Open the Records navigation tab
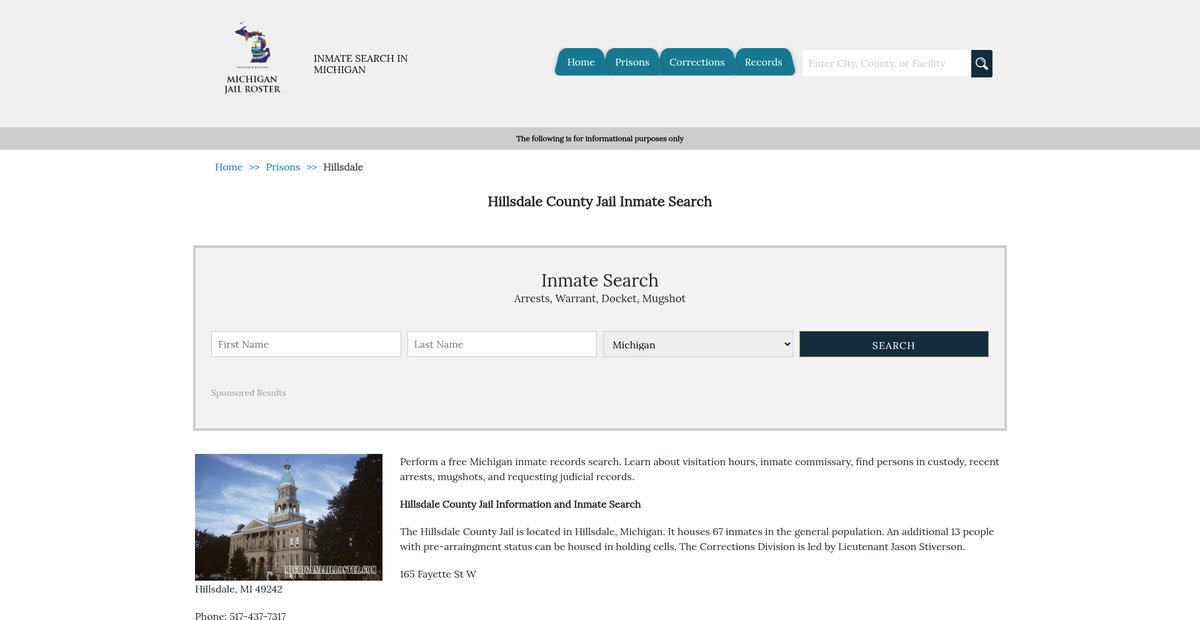The image size is (1200, 620). pyautogui.click(x=764, y=62)
